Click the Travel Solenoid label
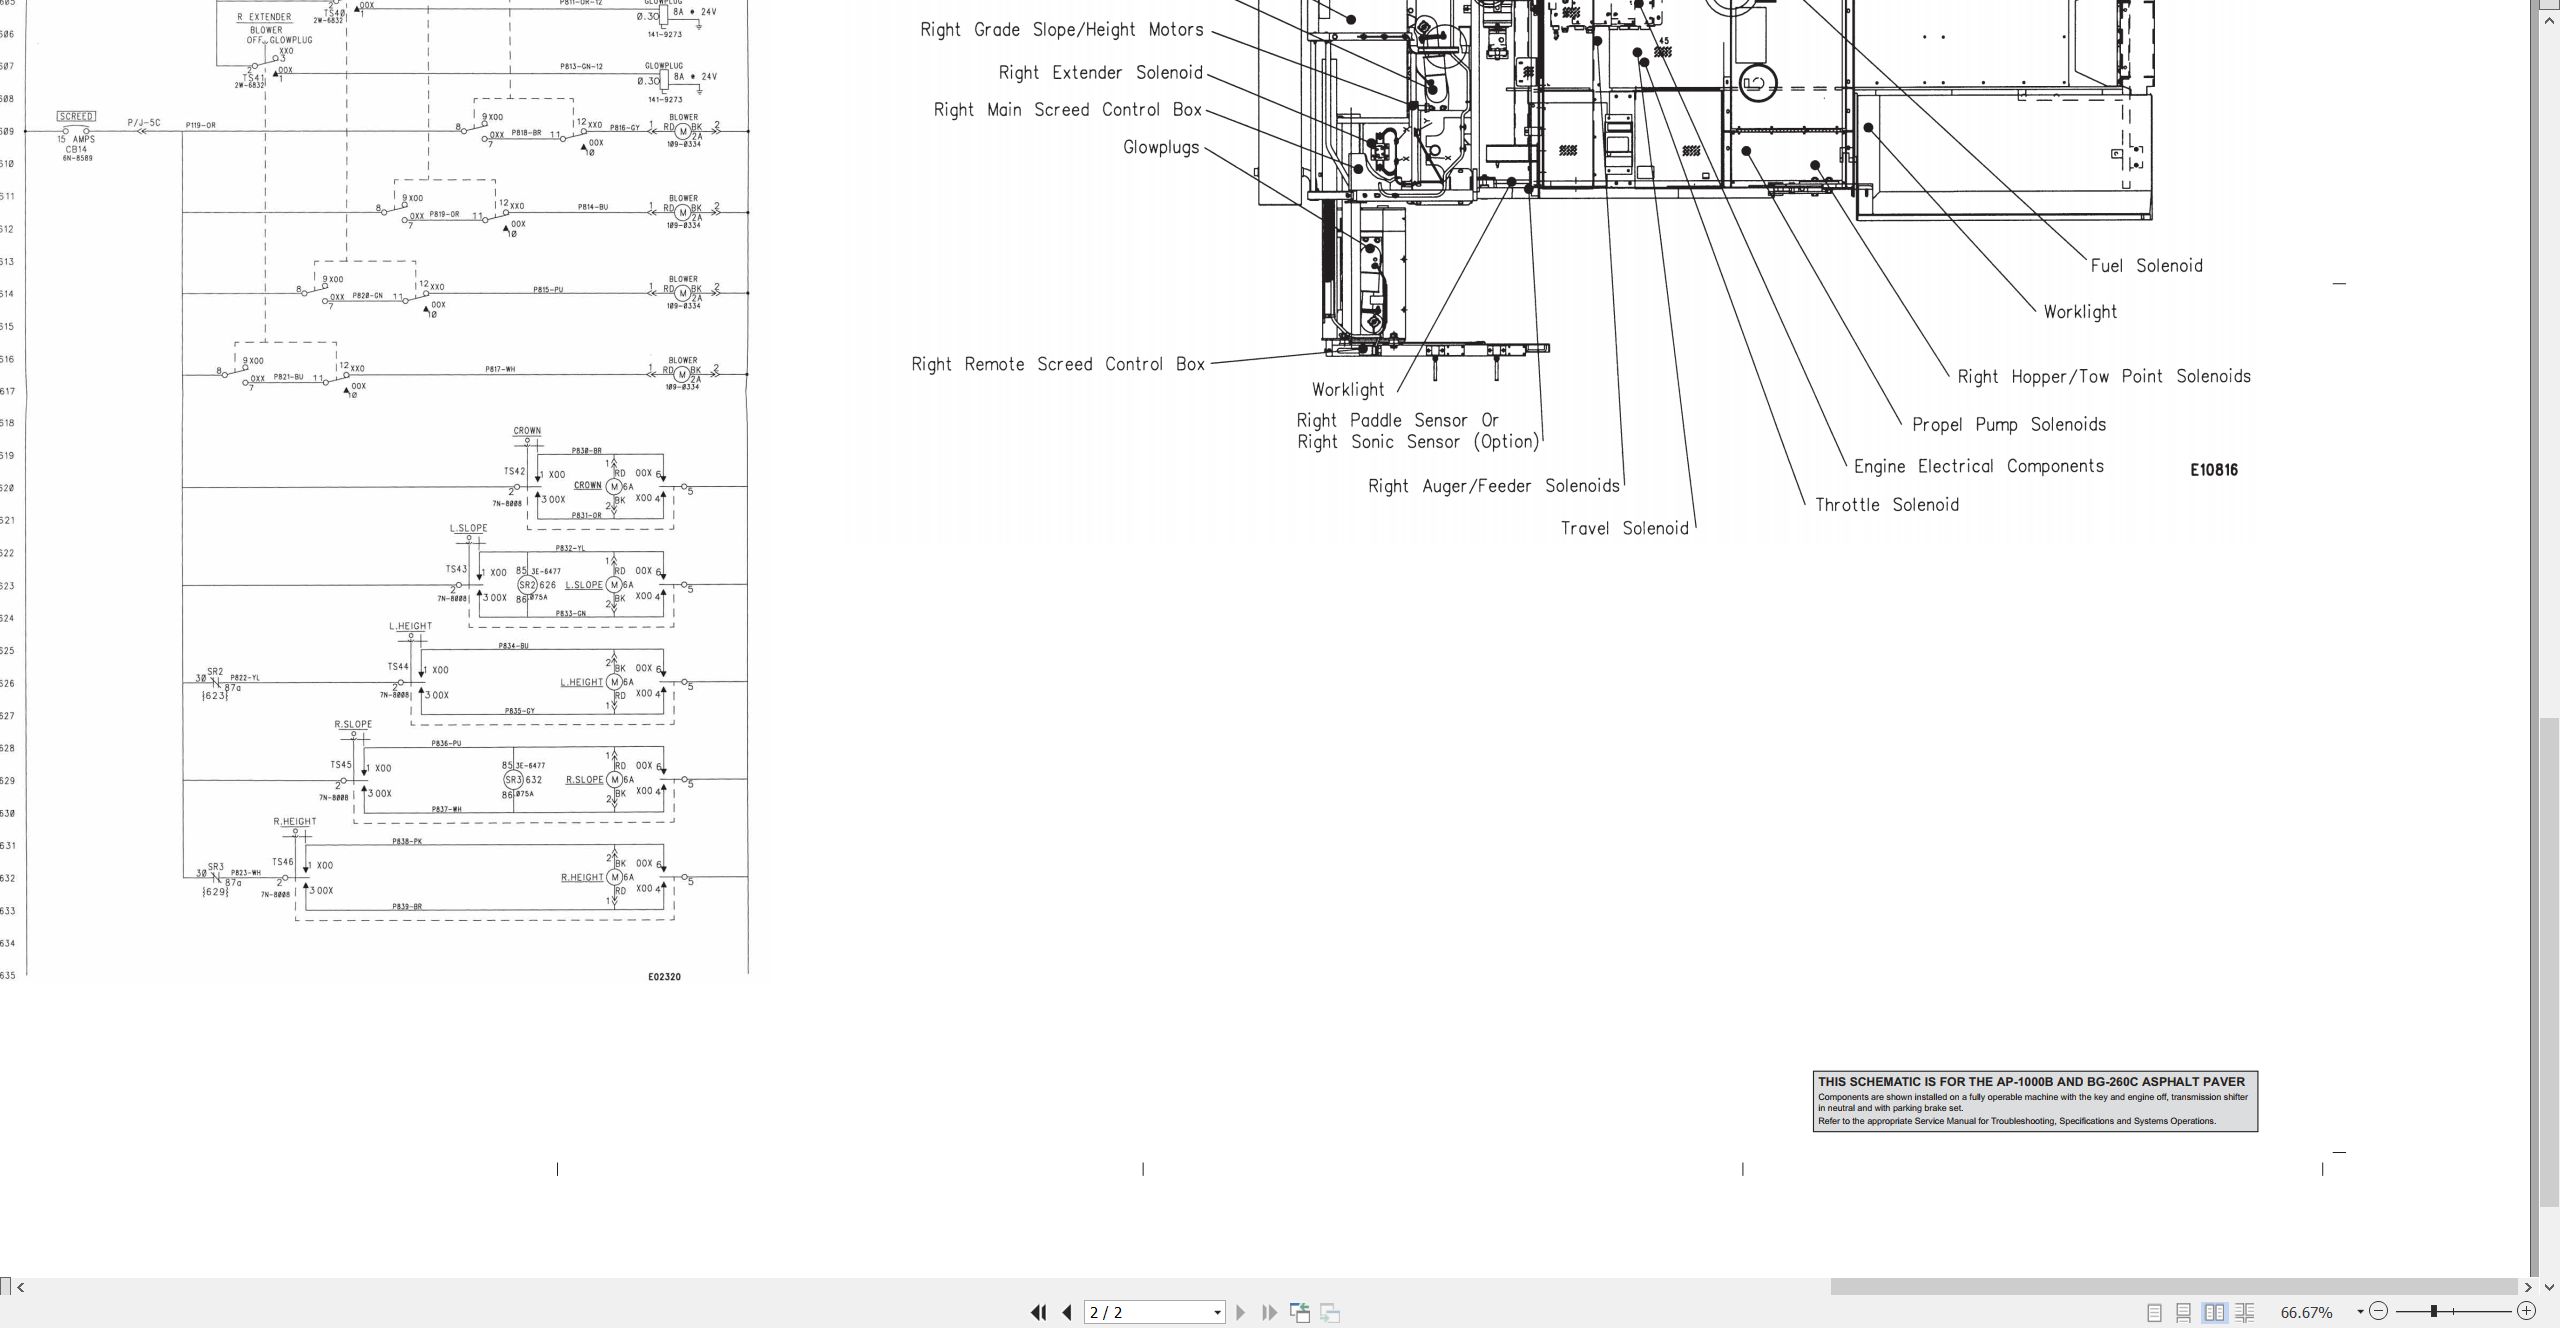Screen dimensions: 2560x1328 (1624, 528)
